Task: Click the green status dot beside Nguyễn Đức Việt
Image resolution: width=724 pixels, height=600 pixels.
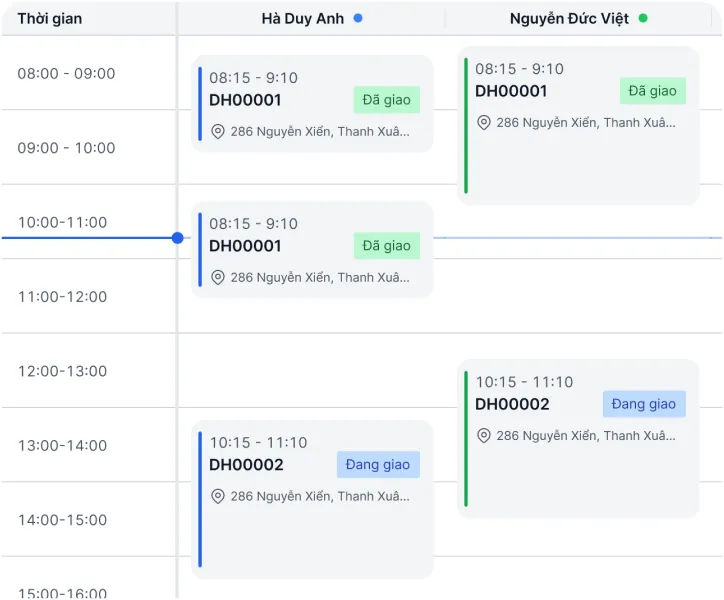Action: point(643,18)
